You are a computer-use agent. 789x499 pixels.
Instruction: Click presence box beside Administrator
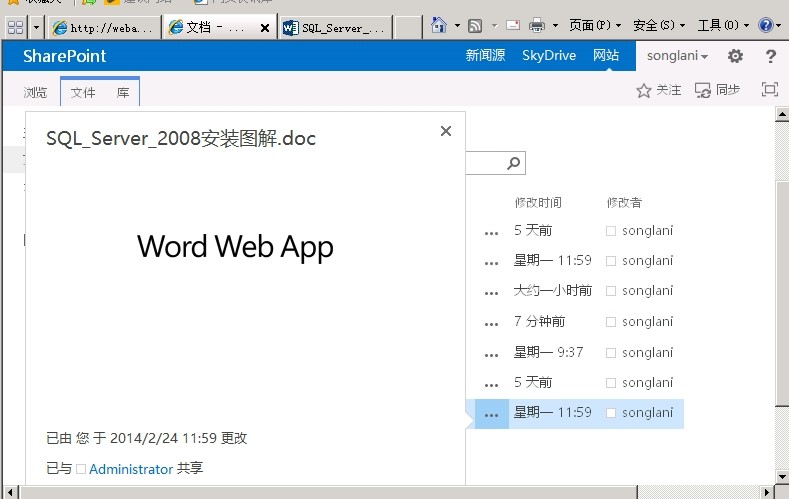pyautogui.click(x=81, y=469)
